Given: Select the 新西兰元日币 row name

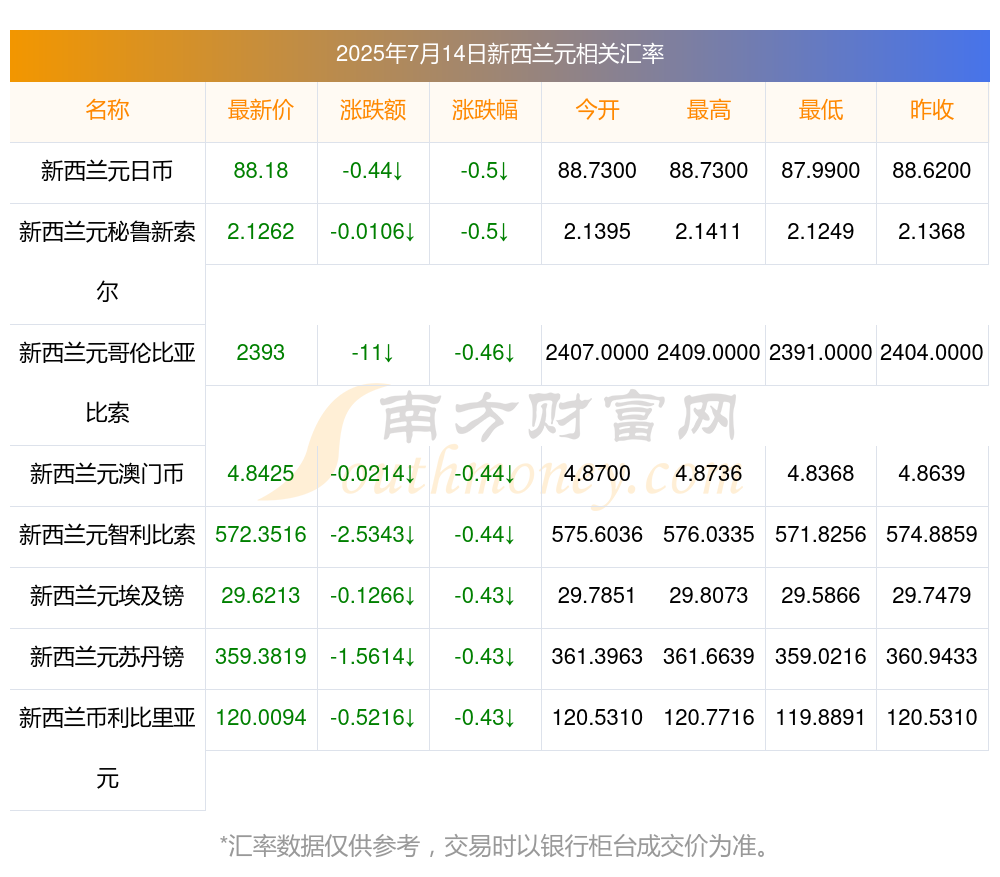Looking at the screenshot, I should [107, 171].
